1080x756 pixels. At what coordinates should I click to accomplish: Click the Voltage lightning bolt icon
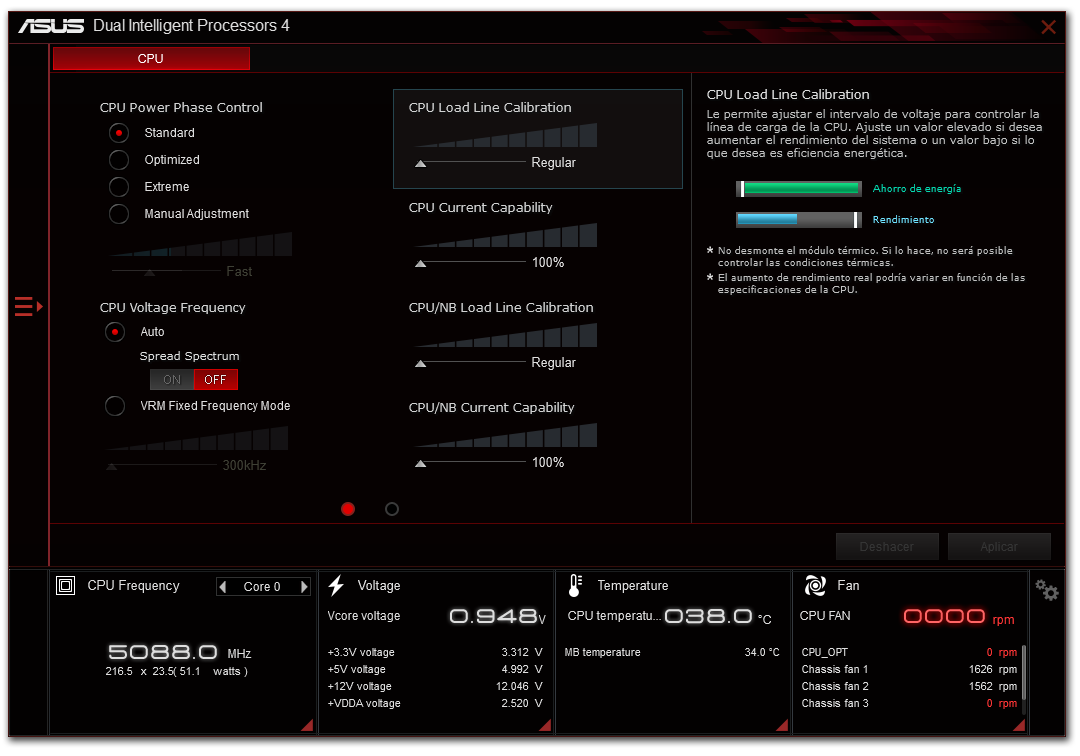click(336, 585)
